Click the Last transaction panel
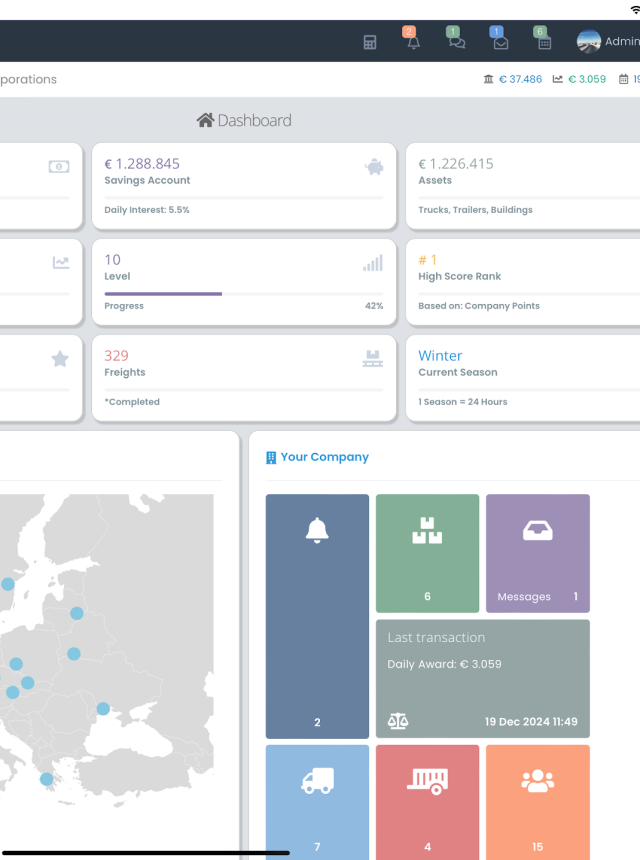This screenshot has width=640, height=860. tap(483, 678)
